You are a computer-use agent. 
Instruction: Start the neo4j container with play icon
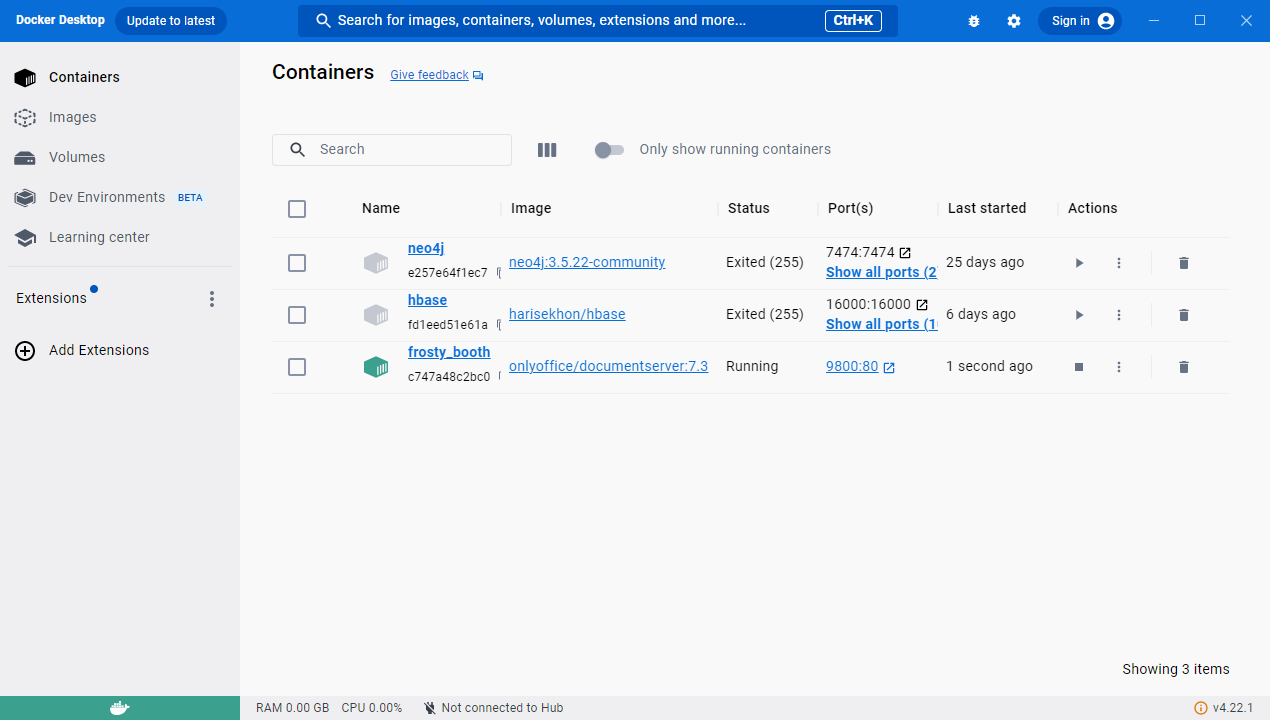(x=1079, y=263)
